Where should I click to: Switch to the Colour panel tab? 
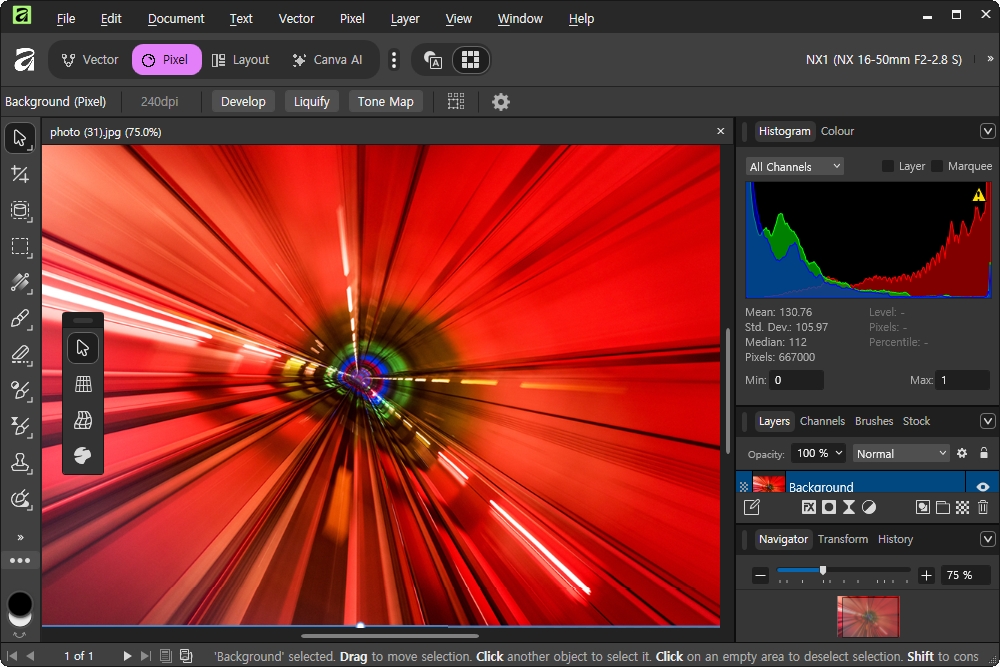(837, 131)
